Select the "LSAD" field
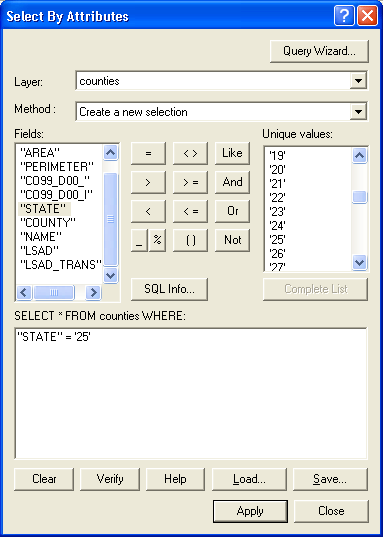 pyautogui.click(x=39, y=251)
